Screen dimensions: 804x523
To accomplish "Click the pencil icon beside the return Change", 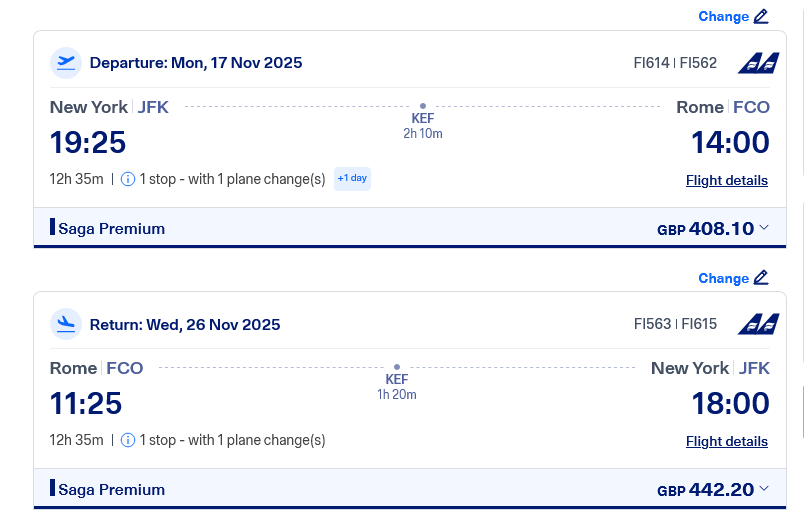I will click(762, 278).
